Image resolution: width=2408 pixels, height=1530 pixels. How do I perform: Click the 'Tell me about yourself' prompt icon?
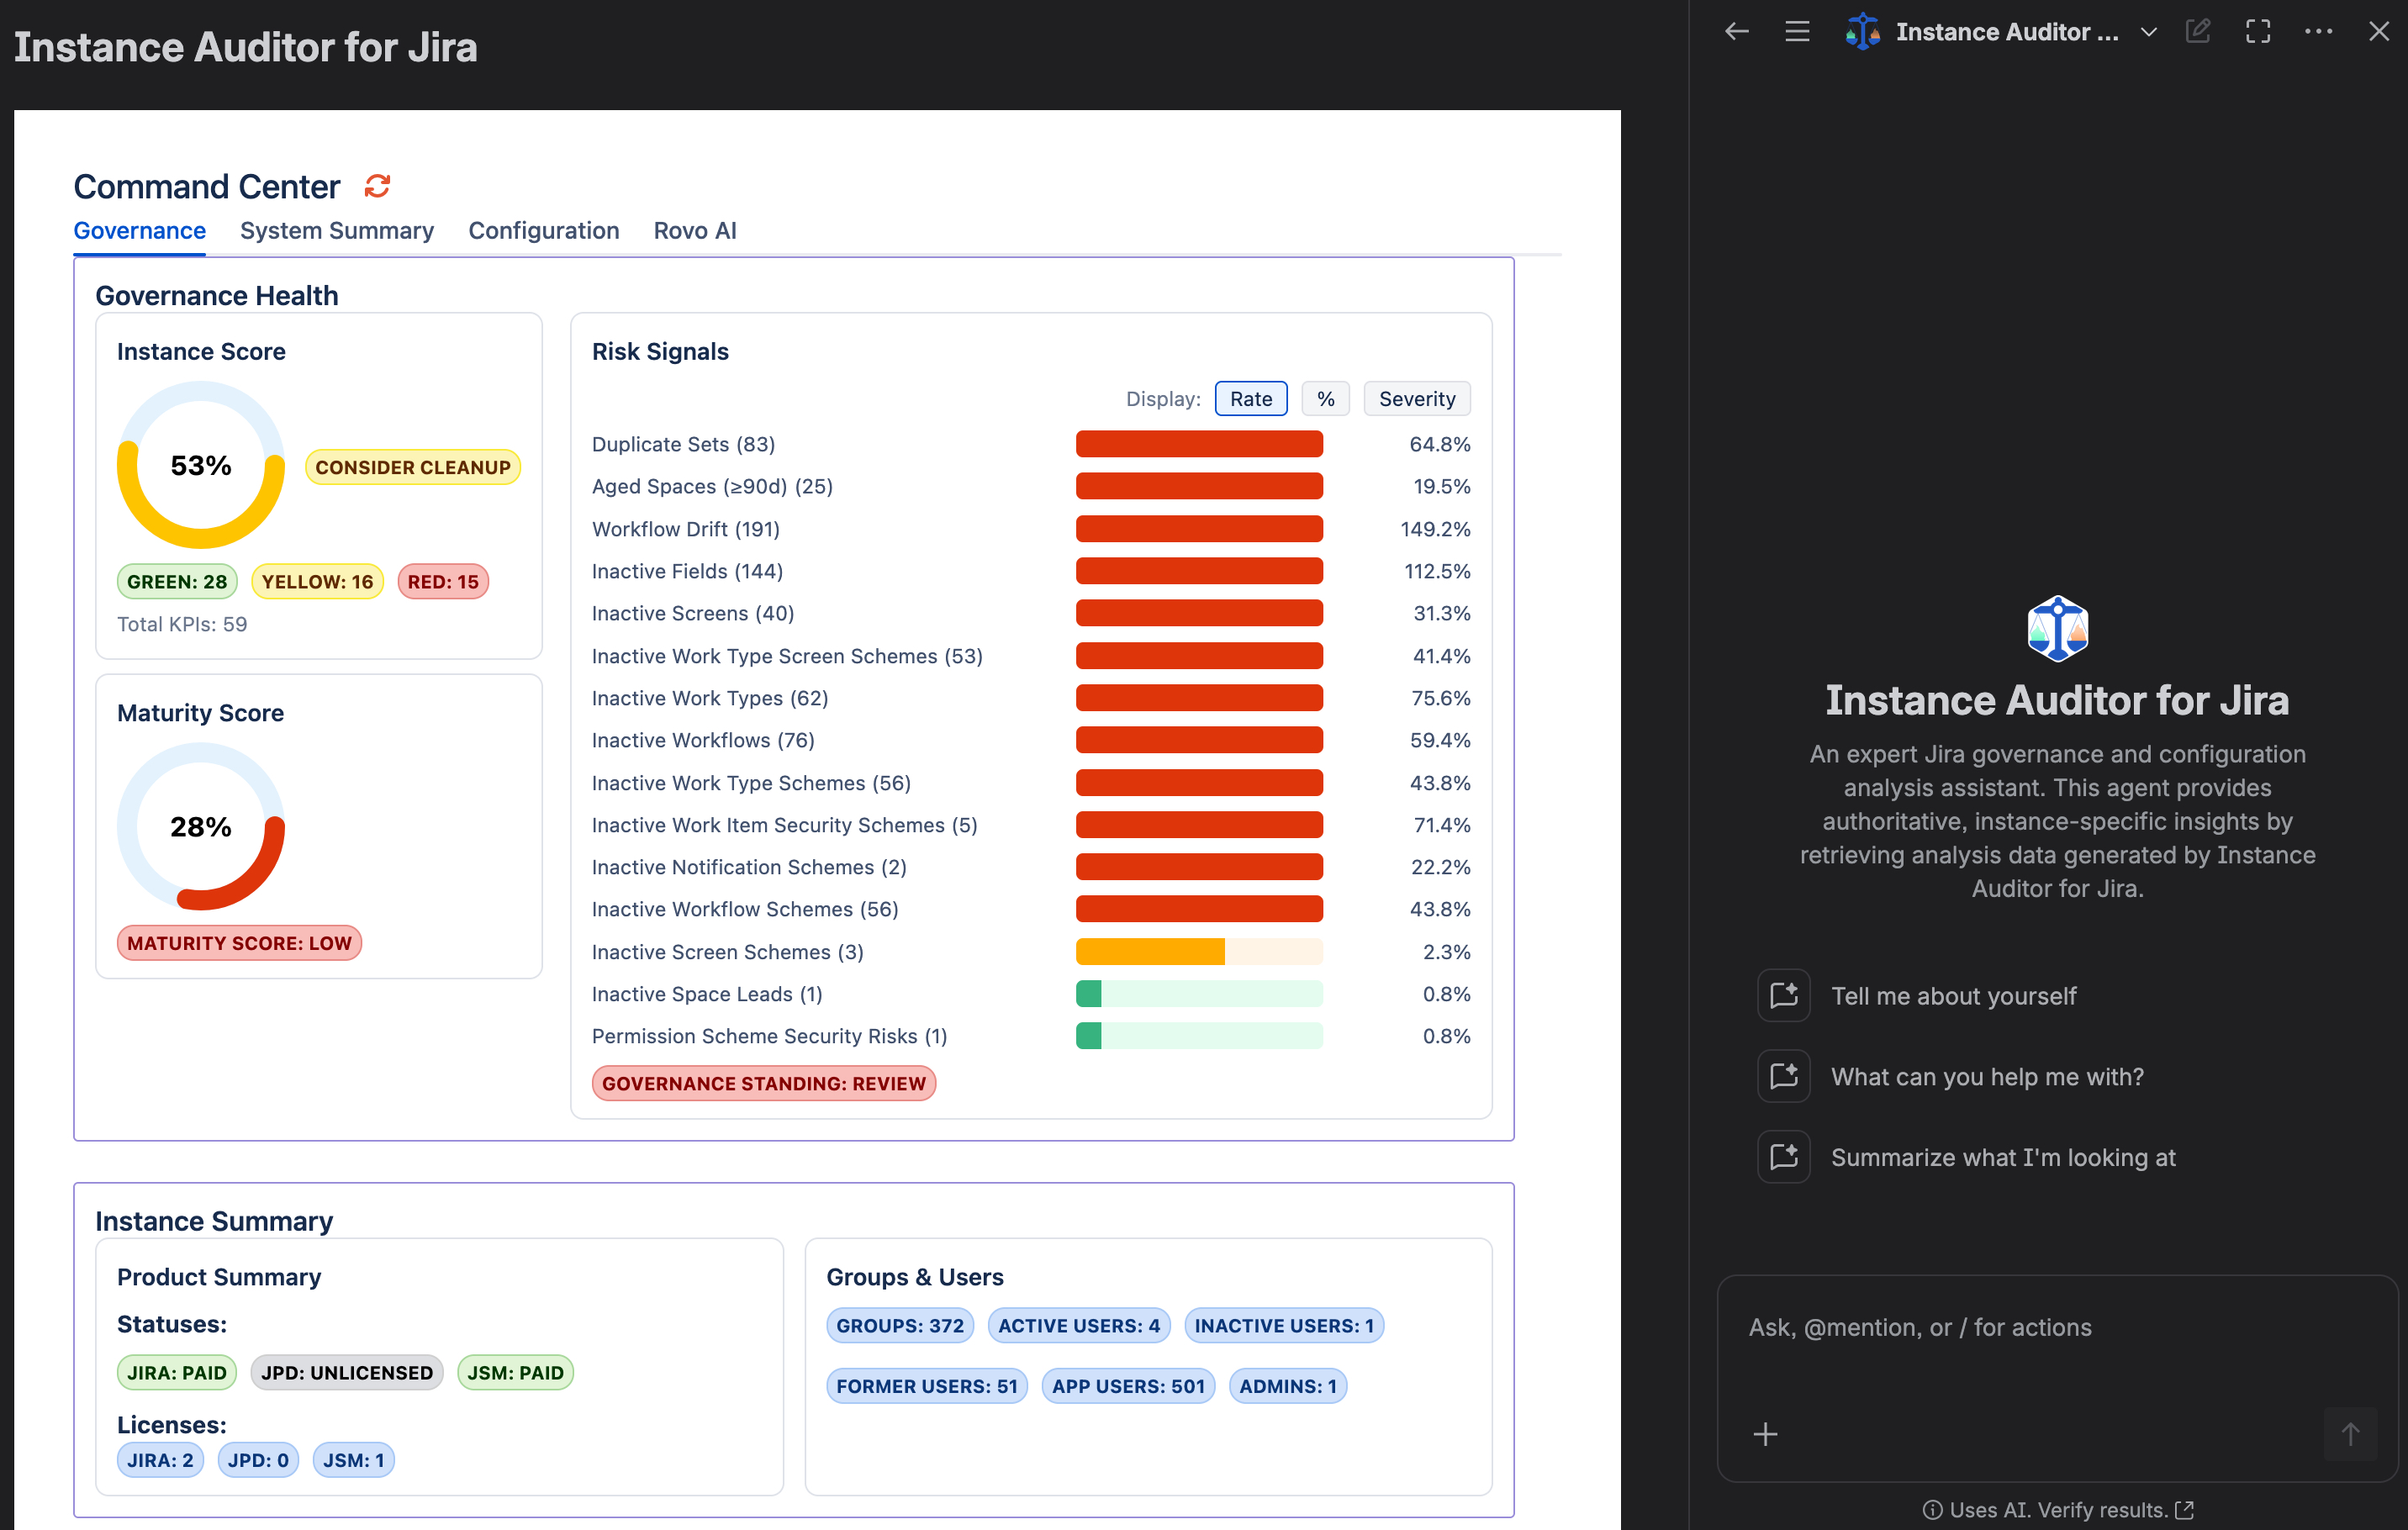pos(1784,995)
